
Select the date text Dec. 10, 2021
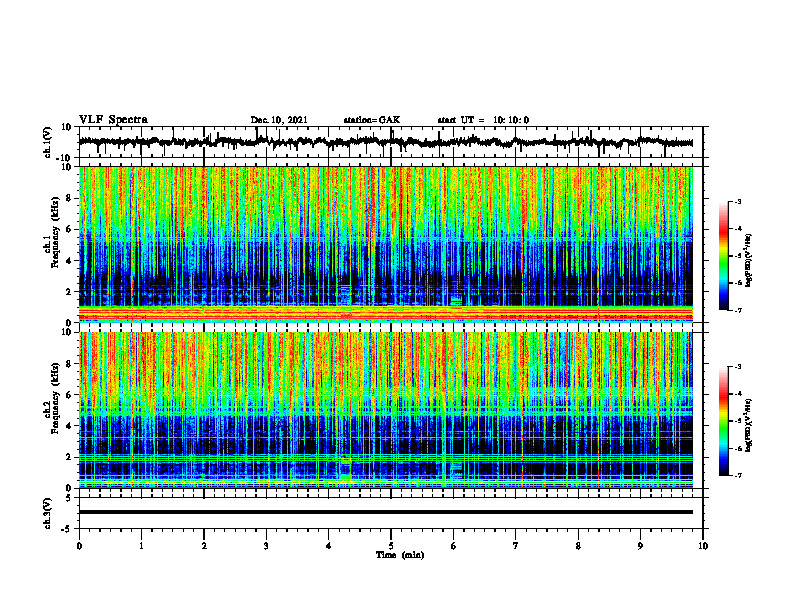pyautogui.click(x=279, y=120)
